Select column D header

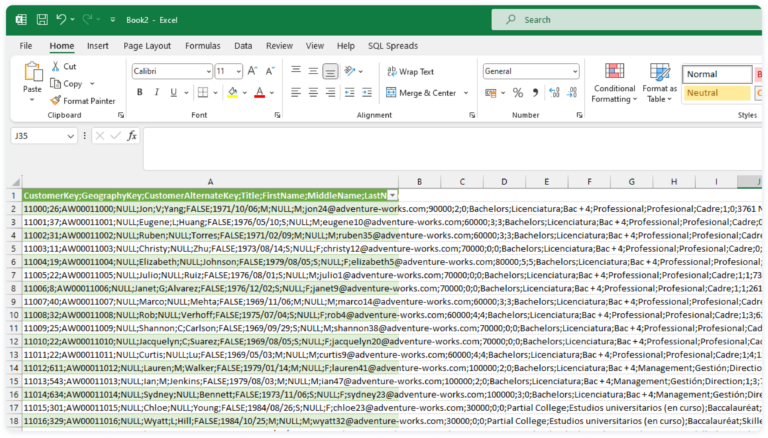coord(504,182)
